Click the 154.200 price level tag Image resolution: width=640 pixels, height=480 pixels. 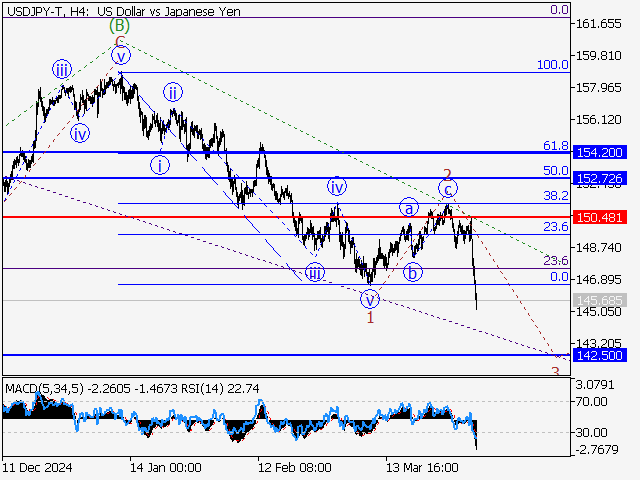(599, 152)
